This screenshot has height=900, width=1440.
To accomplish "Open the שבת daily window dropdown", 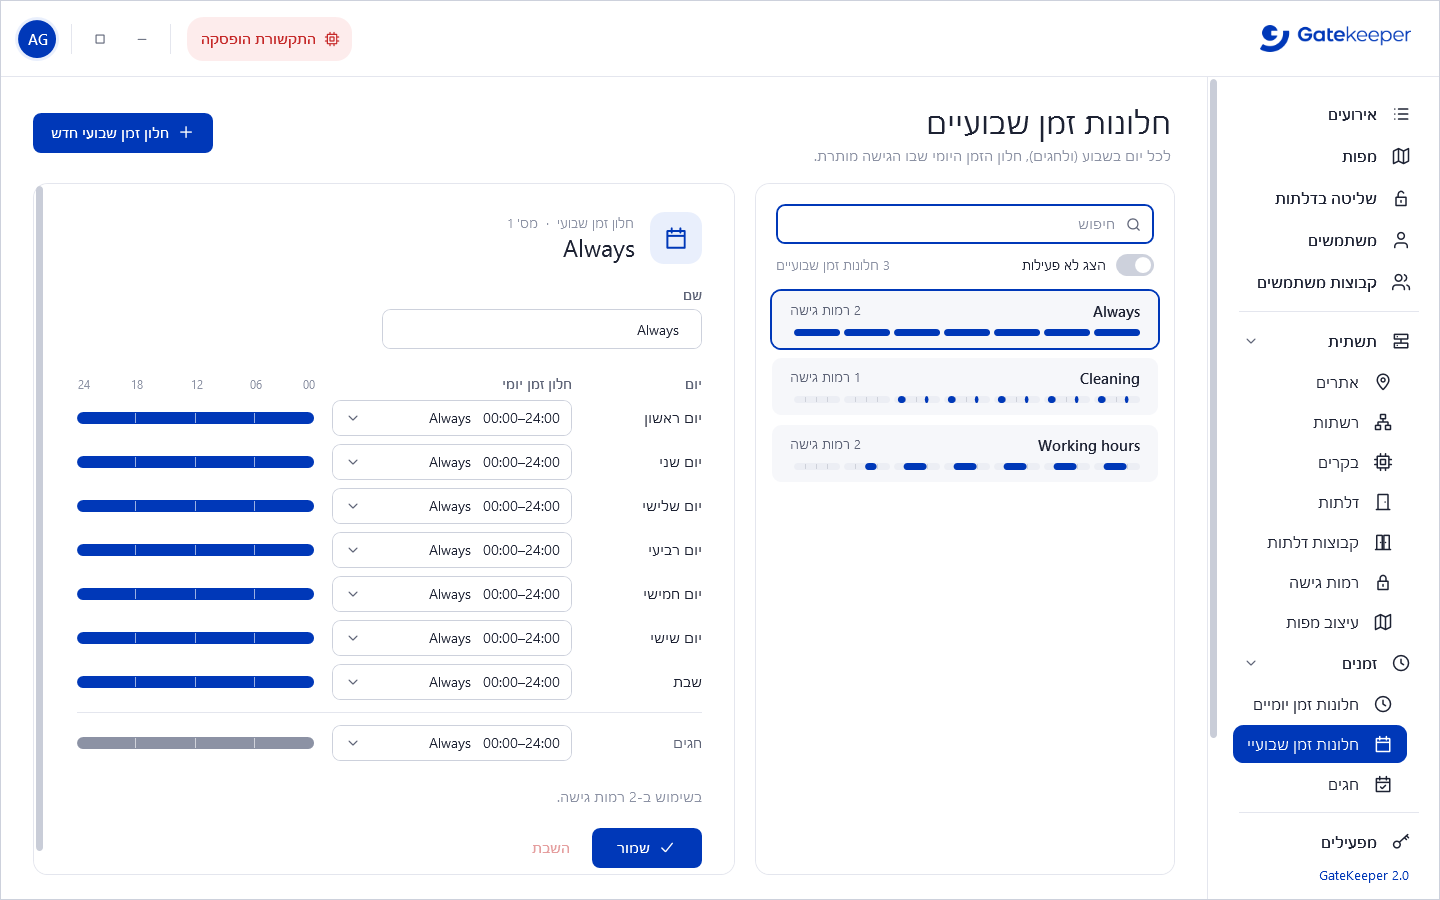I will [452, 682].
